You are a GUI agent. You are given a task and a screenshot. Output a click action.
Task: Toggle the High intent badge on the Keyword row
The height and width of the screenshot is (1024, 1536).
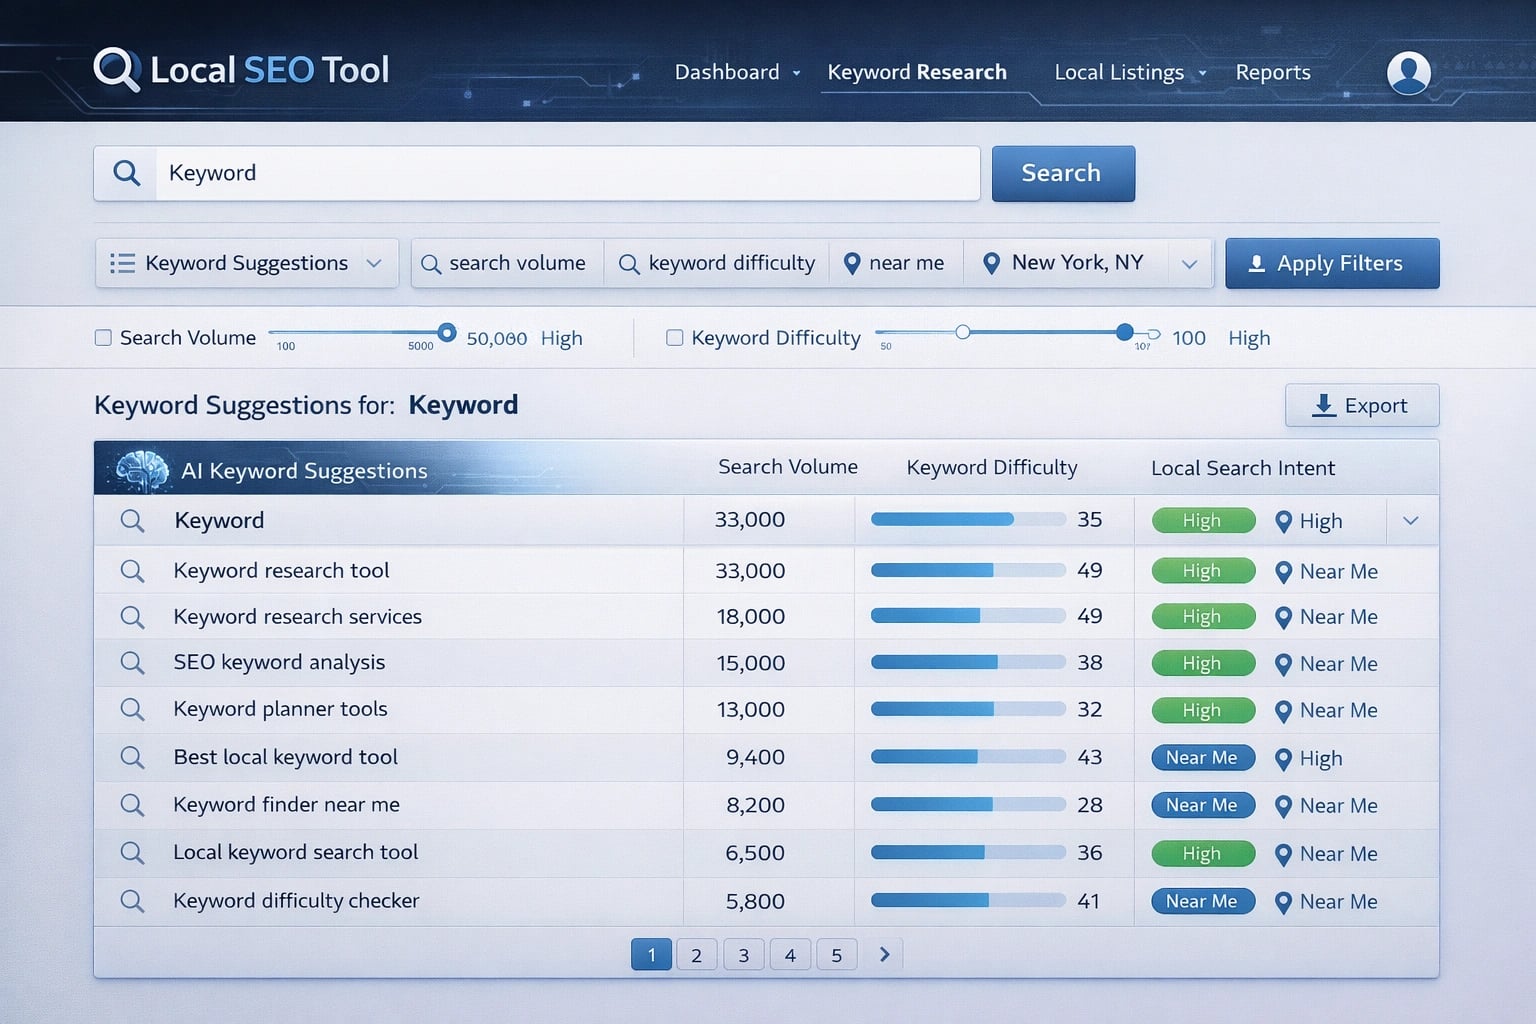(1202, 520)
